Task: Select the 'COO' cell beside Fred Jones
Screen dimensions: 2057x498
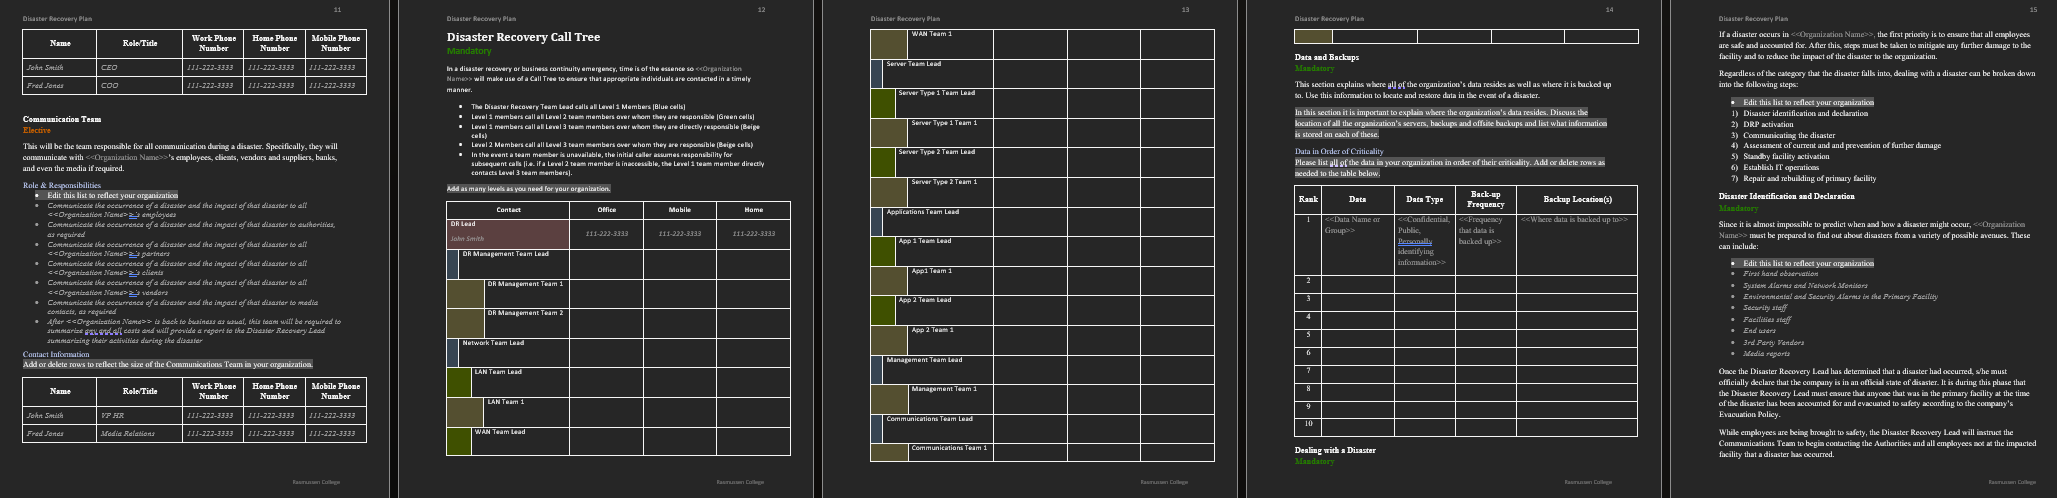Action: (139, 86)
